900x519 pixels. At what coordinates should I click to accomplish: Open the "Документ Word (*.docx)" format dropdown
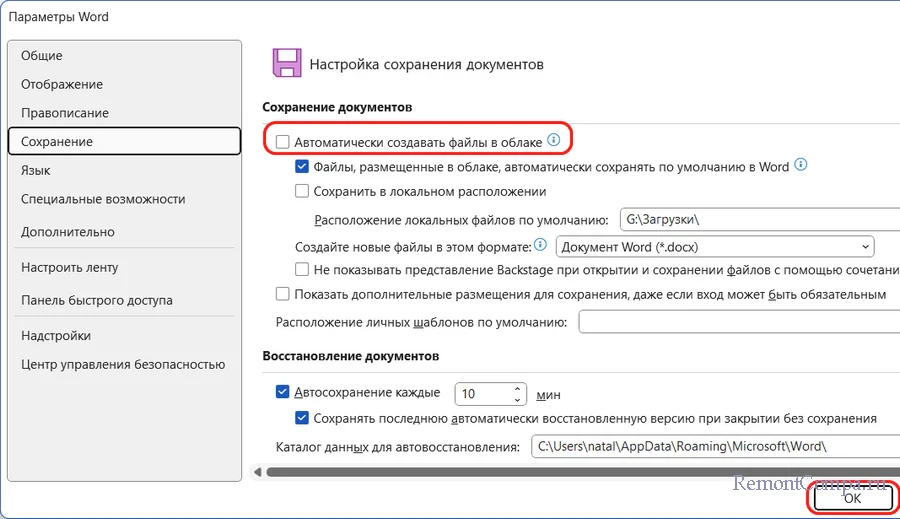(x=715, y=246)
